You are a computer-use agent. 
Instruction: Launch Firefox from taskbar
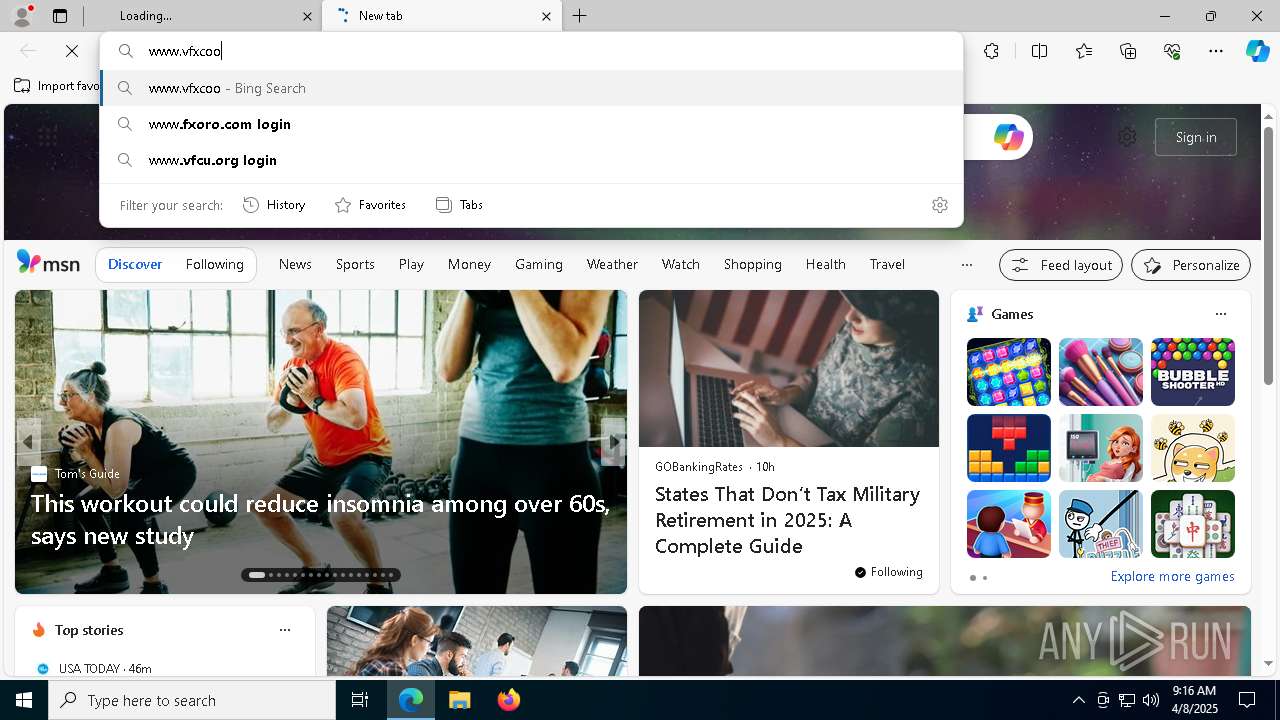[508, 700]
